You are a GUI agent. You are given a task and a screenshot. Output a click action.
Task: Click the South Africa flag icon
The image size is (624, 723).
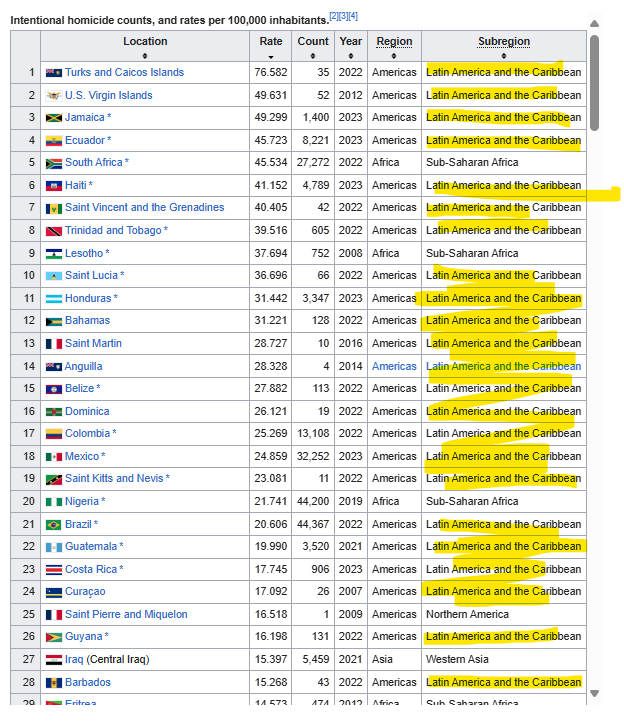[53, 163]
